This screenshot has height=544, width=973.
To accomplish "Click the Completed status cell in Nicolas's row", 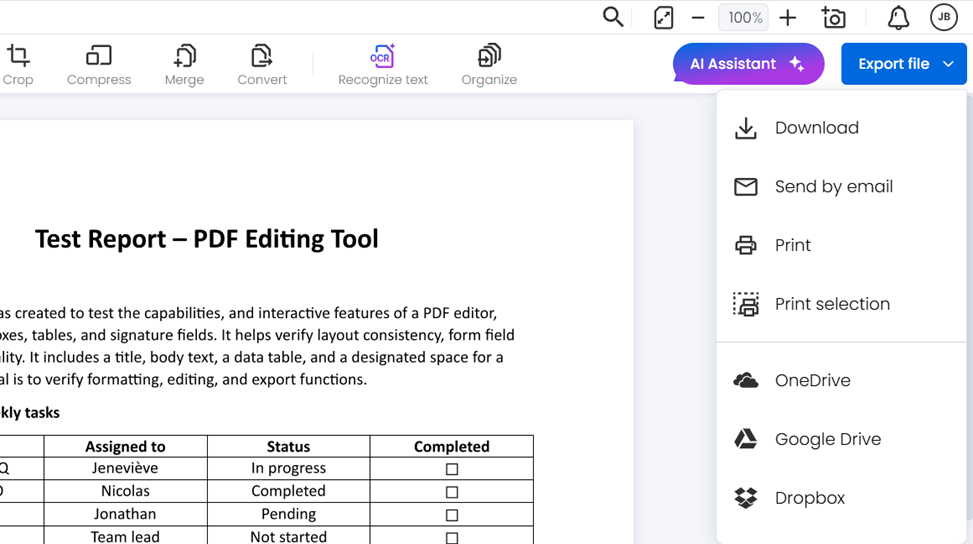I will point(289,491).
